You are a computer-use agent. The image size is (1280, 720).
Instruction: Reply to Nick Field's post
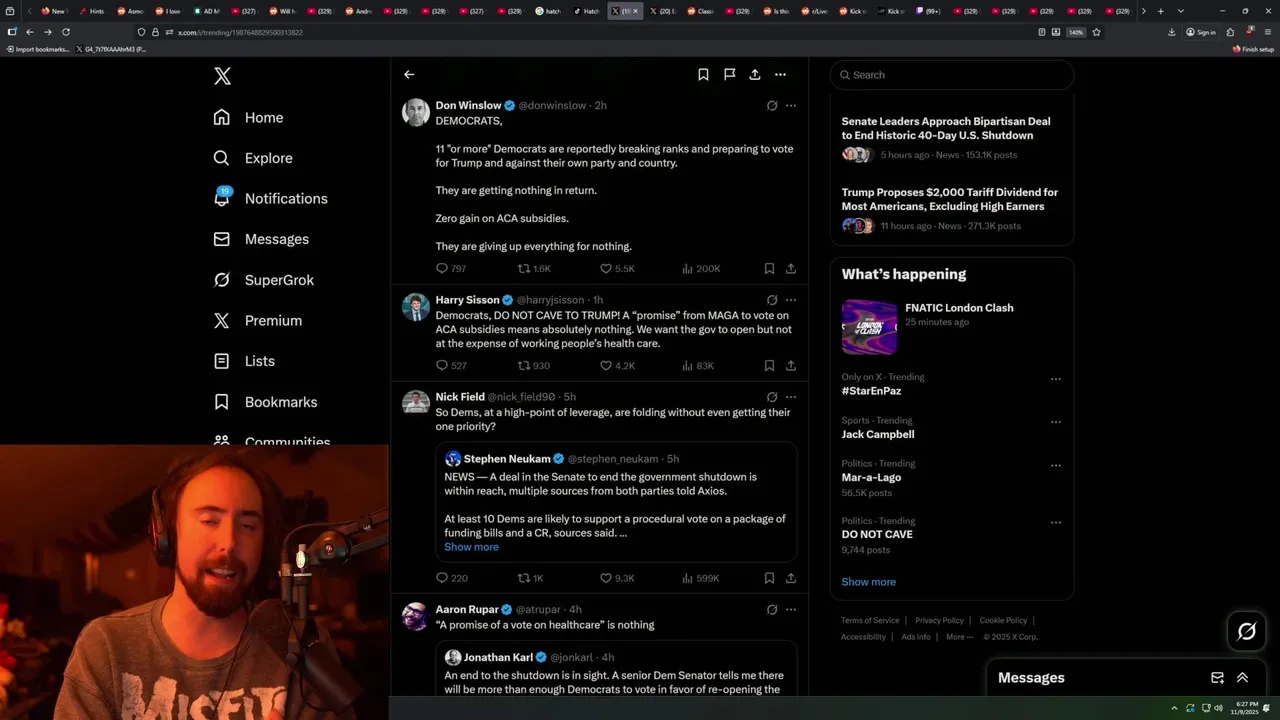pyautogui.click(x=442, y=578)
